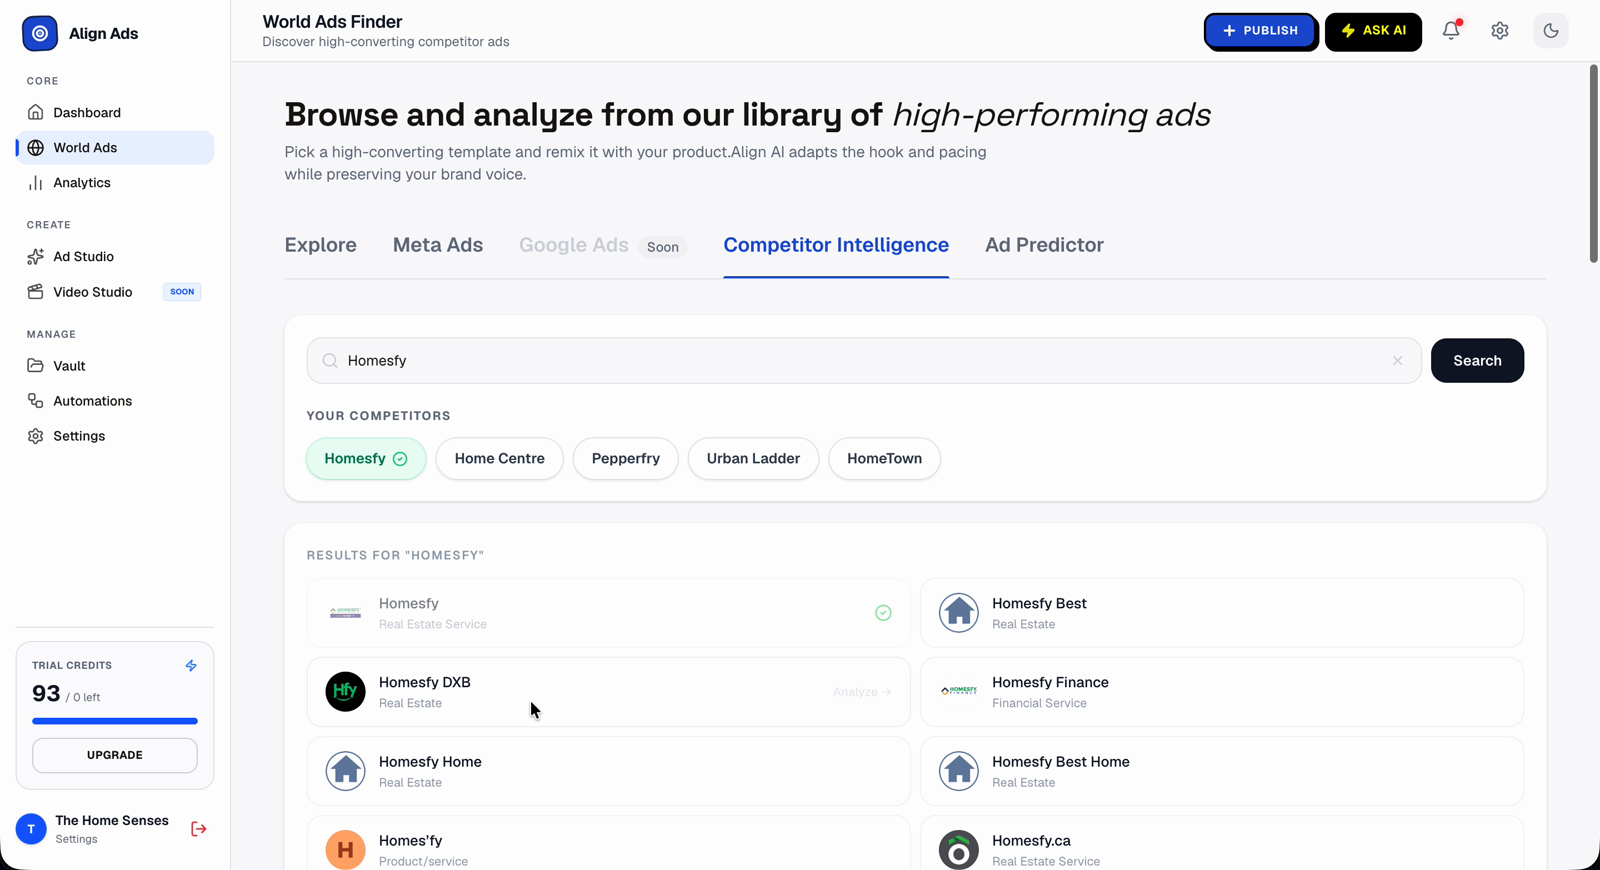Click the Upgrade button
Screen dimensions: 1600x870
(115, 755)
